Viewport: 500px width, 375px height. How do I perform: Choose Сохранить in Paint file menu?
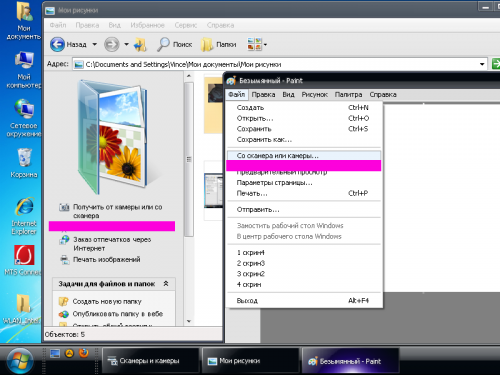tap(304, 129)
